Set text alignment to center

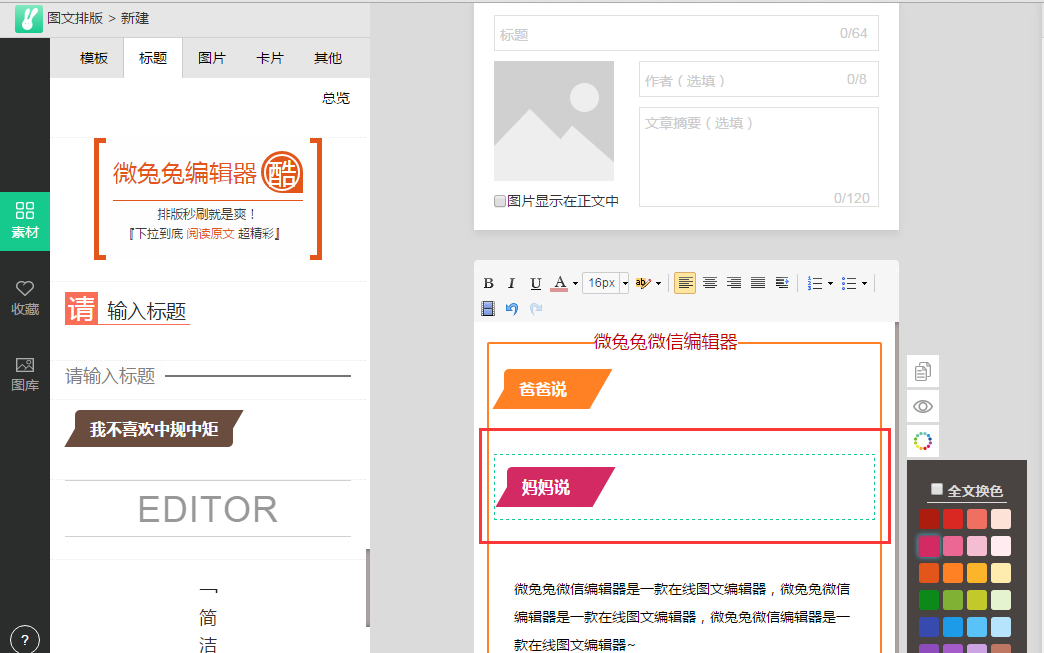(x=709, y=283)
